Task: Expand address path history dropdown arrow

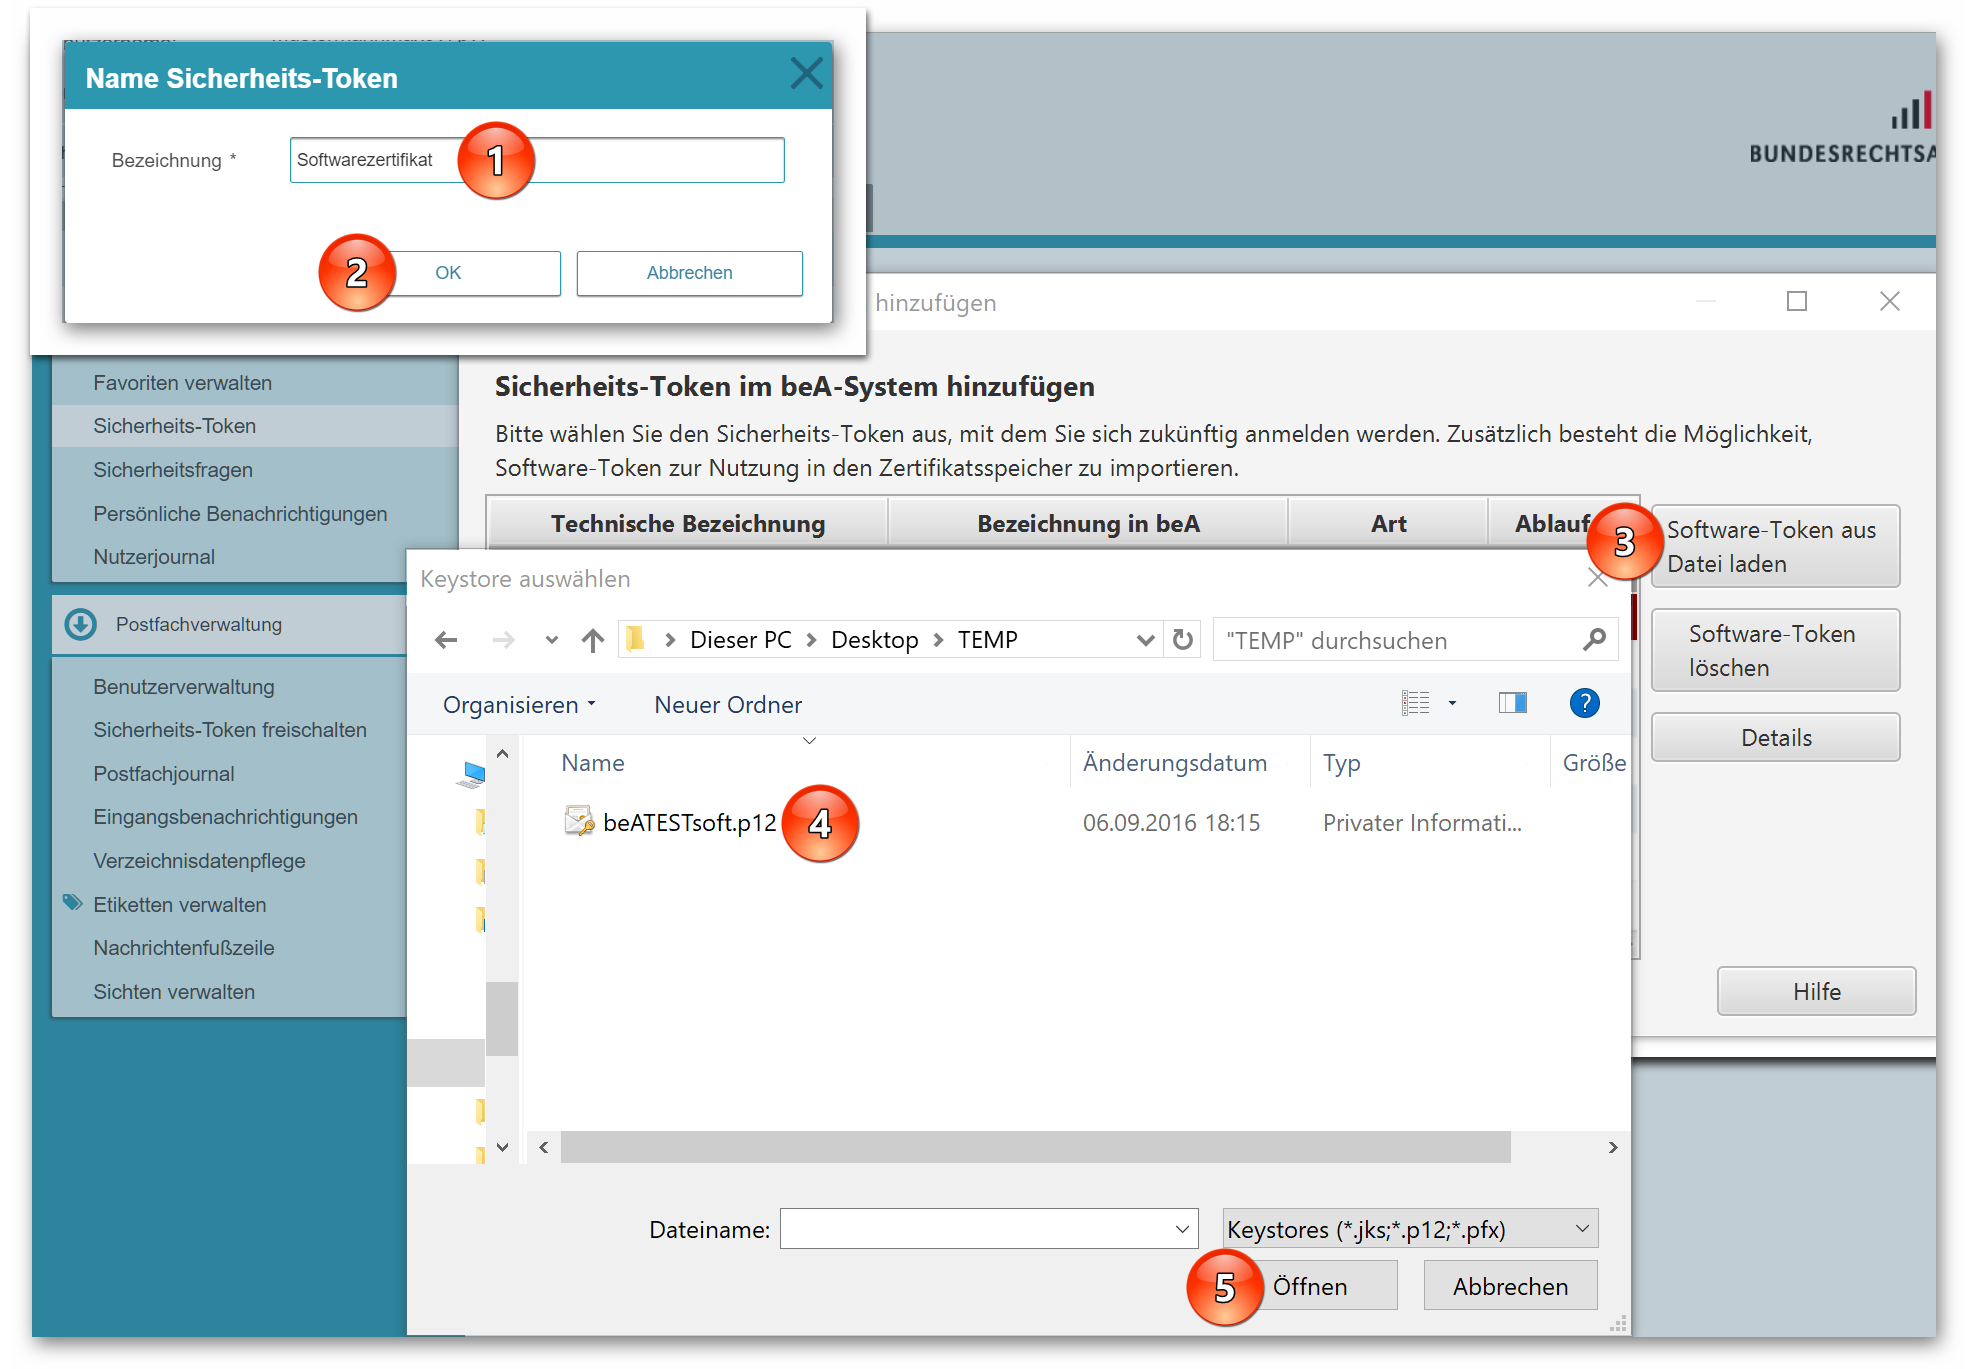Action: point(1145,640)
